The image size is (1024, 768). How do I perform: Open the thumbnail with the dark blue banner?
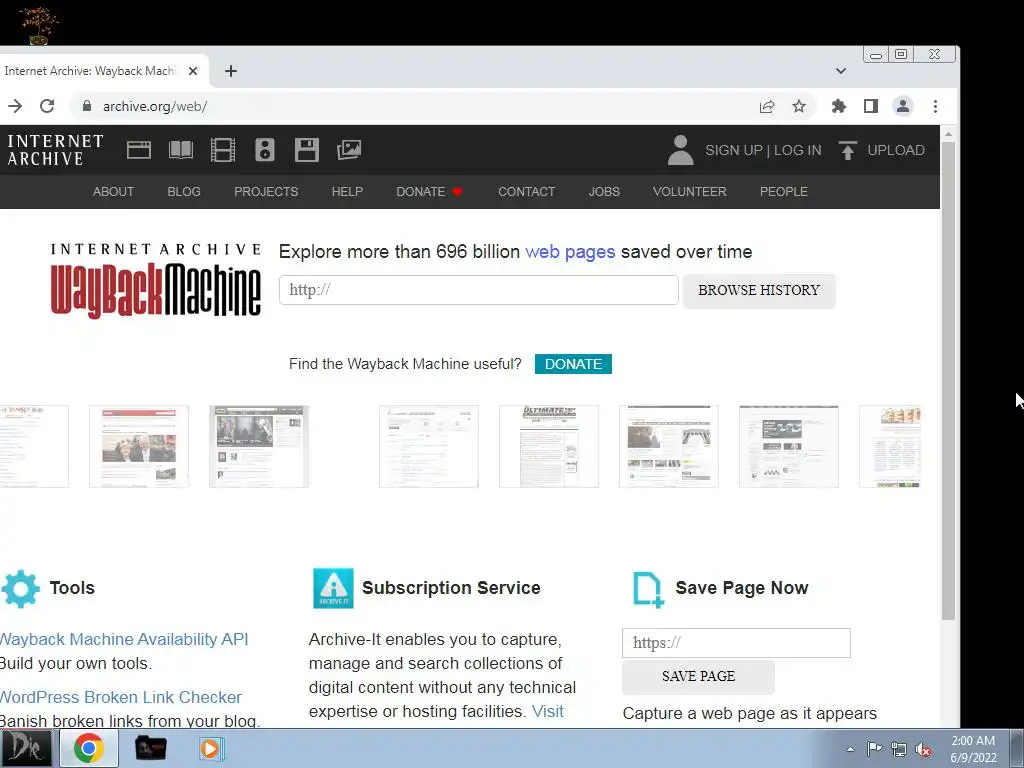click(789, 447)
